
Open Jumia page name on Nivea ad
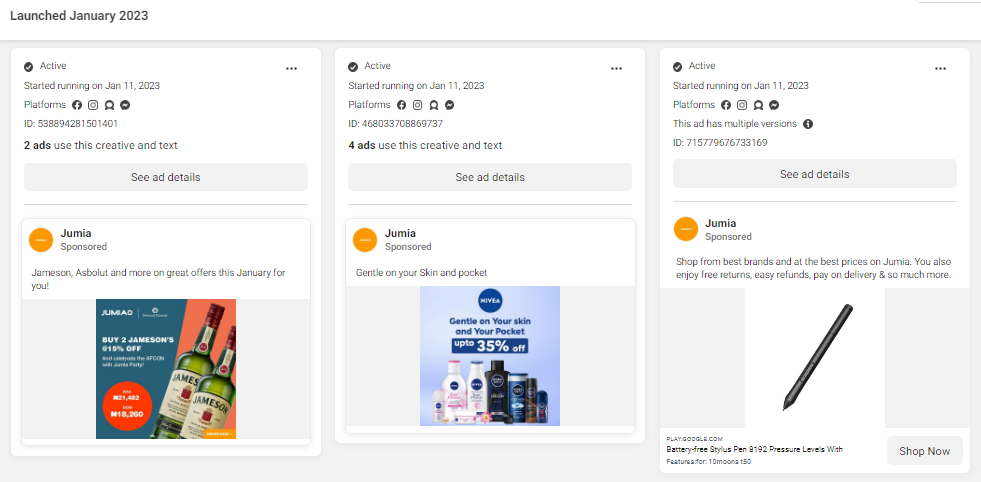(x=400, y=233)
